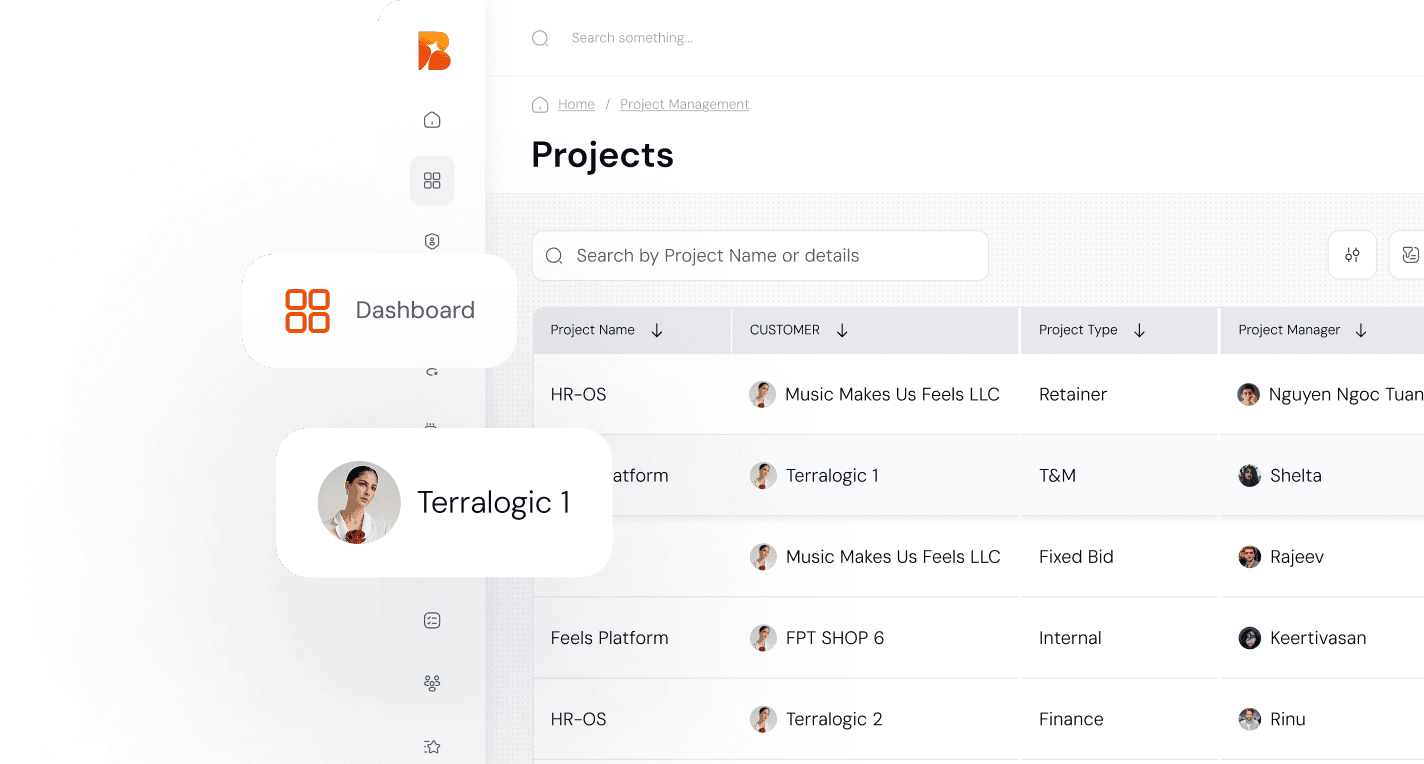
Task: Click the Home breadcrumb link
Action: pyautogui.click(x=576, y=104)
